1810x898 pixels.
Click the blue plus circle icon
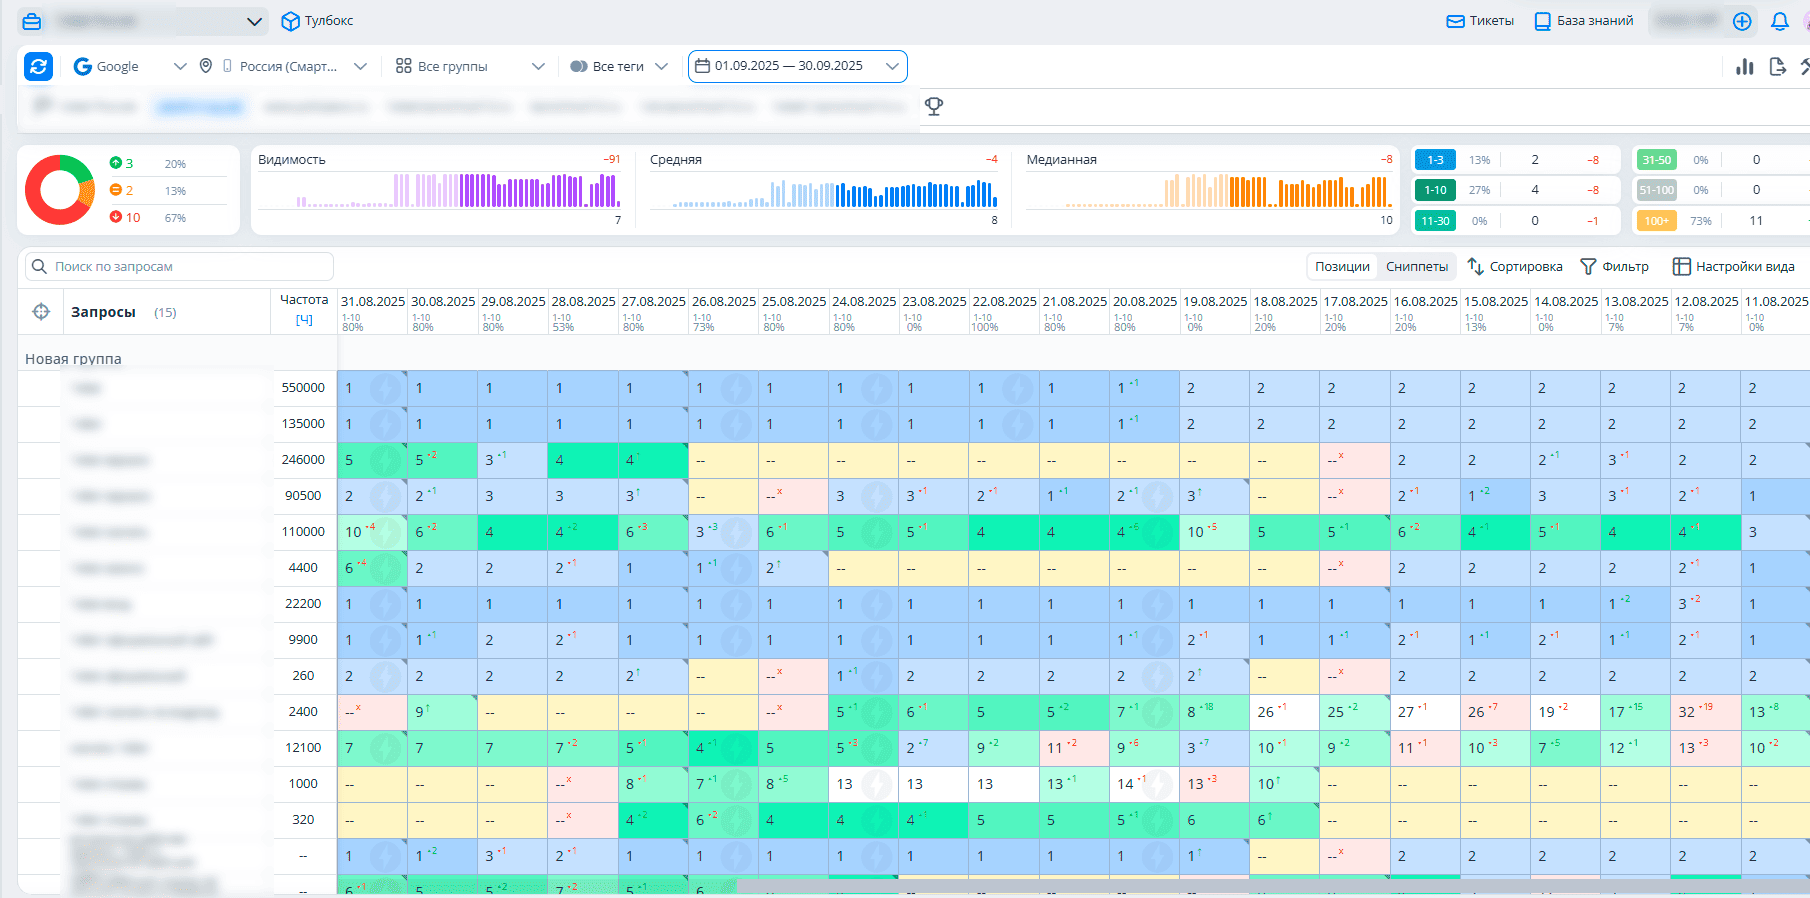pos(1742,21)
